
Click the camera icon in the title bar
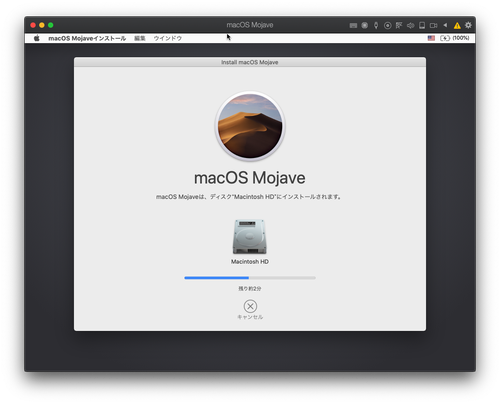(433, 25)
